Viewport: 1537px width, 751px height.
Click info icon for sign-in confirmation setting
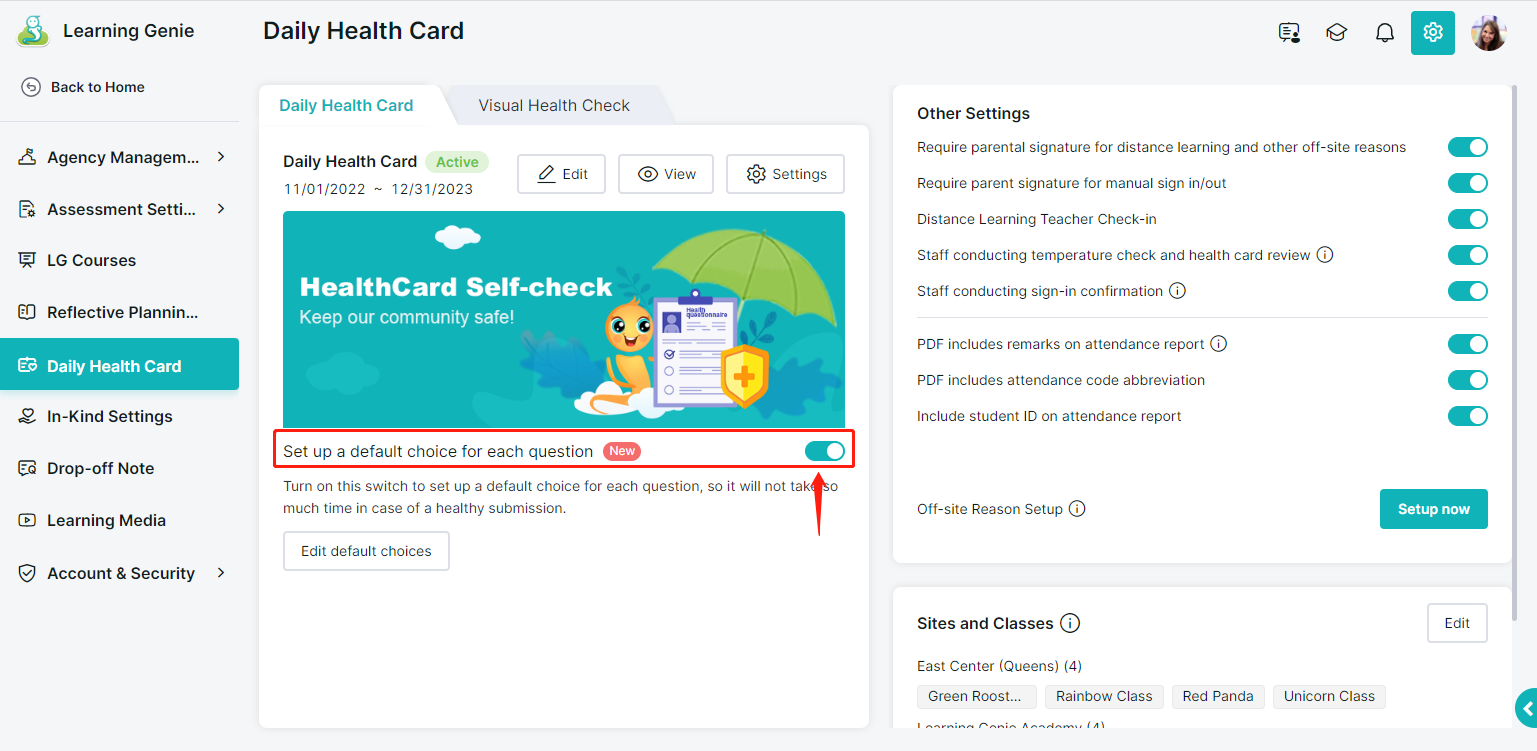pos(1178,291)
